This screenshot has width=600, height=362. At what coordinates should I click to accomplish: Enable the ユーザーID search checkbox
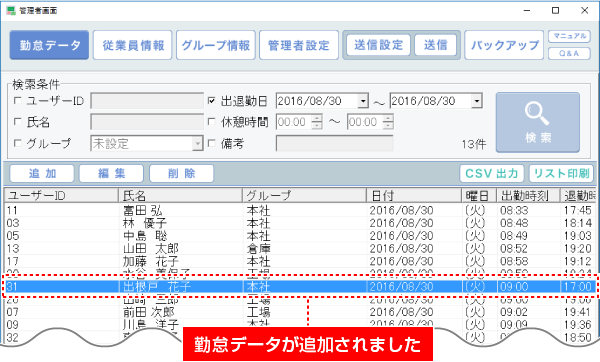pos(18,101)
